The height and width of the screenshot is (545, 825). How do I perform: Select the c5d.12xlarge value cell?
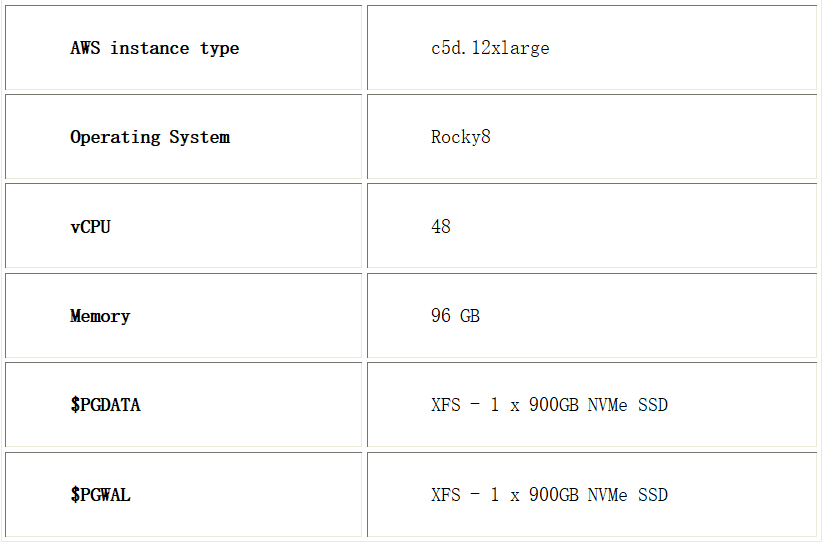click(x=592, y=48)
